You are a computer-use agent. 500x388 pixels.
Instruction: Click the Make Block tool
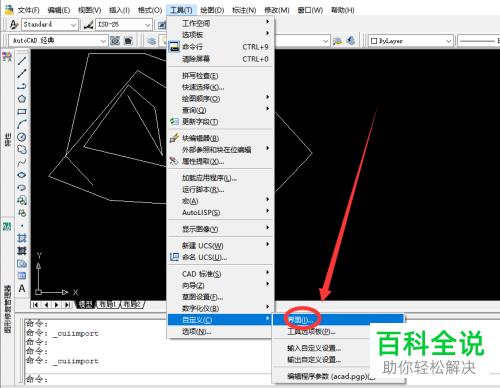point(22,213)
